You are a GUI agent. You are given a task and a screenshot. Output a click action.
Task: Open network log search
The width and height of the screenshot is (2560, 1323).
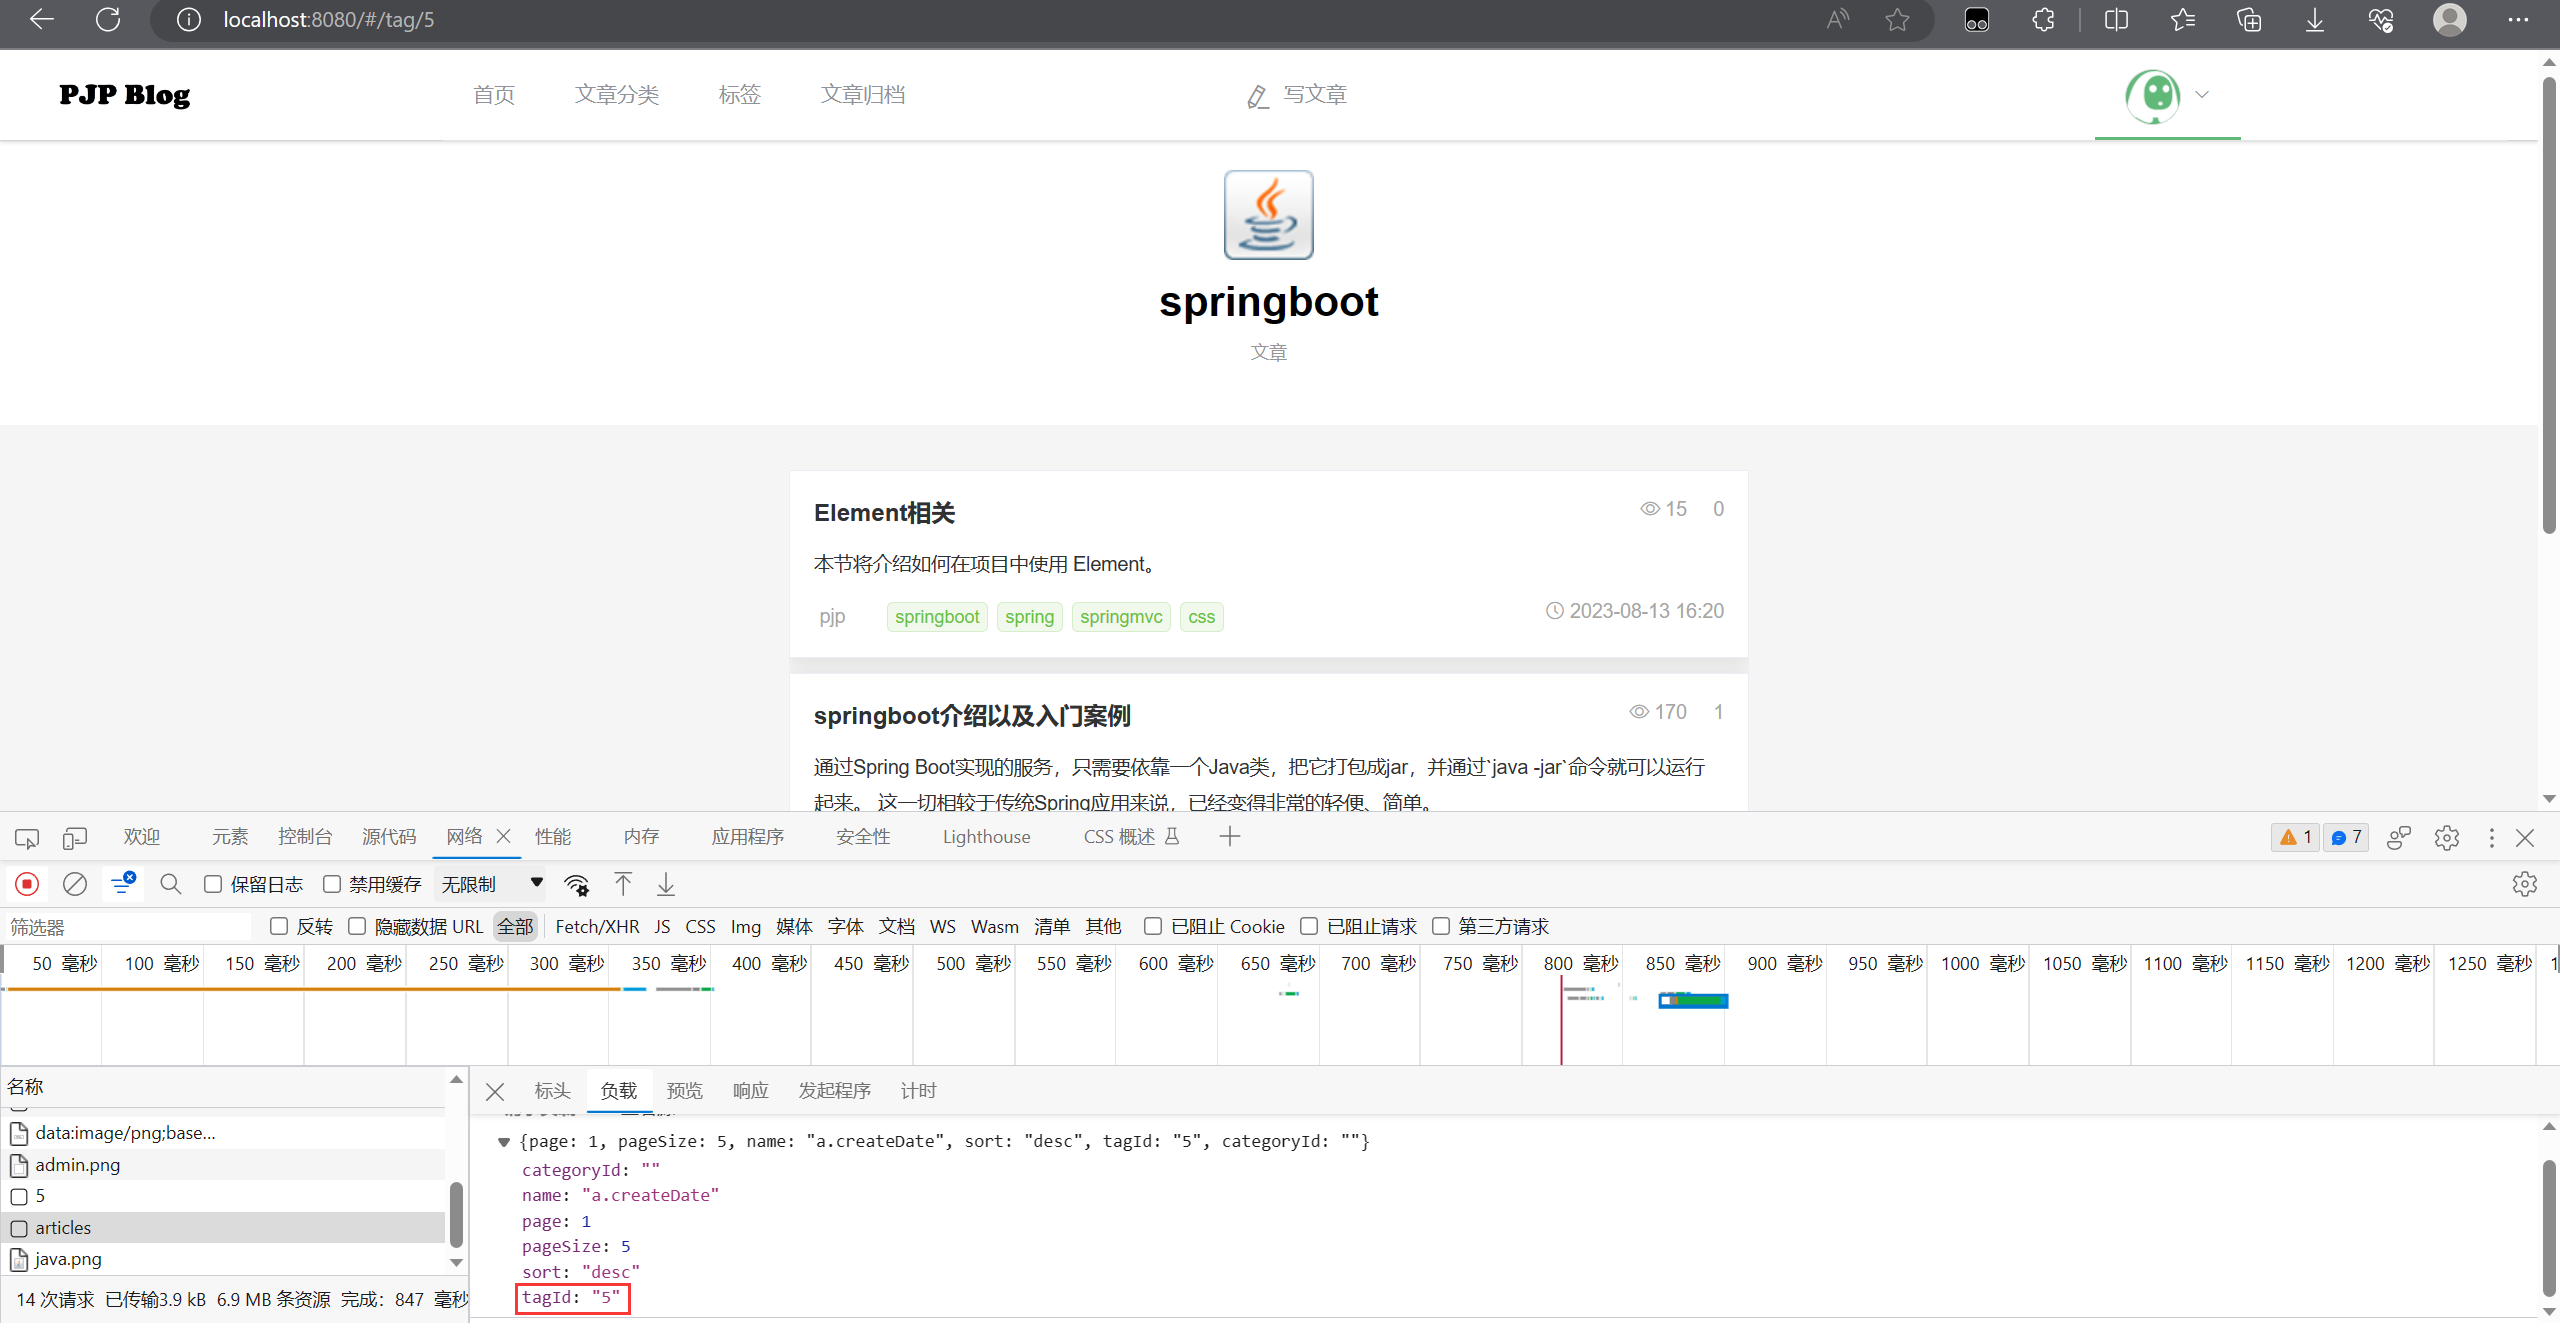(x=170, y=884)
